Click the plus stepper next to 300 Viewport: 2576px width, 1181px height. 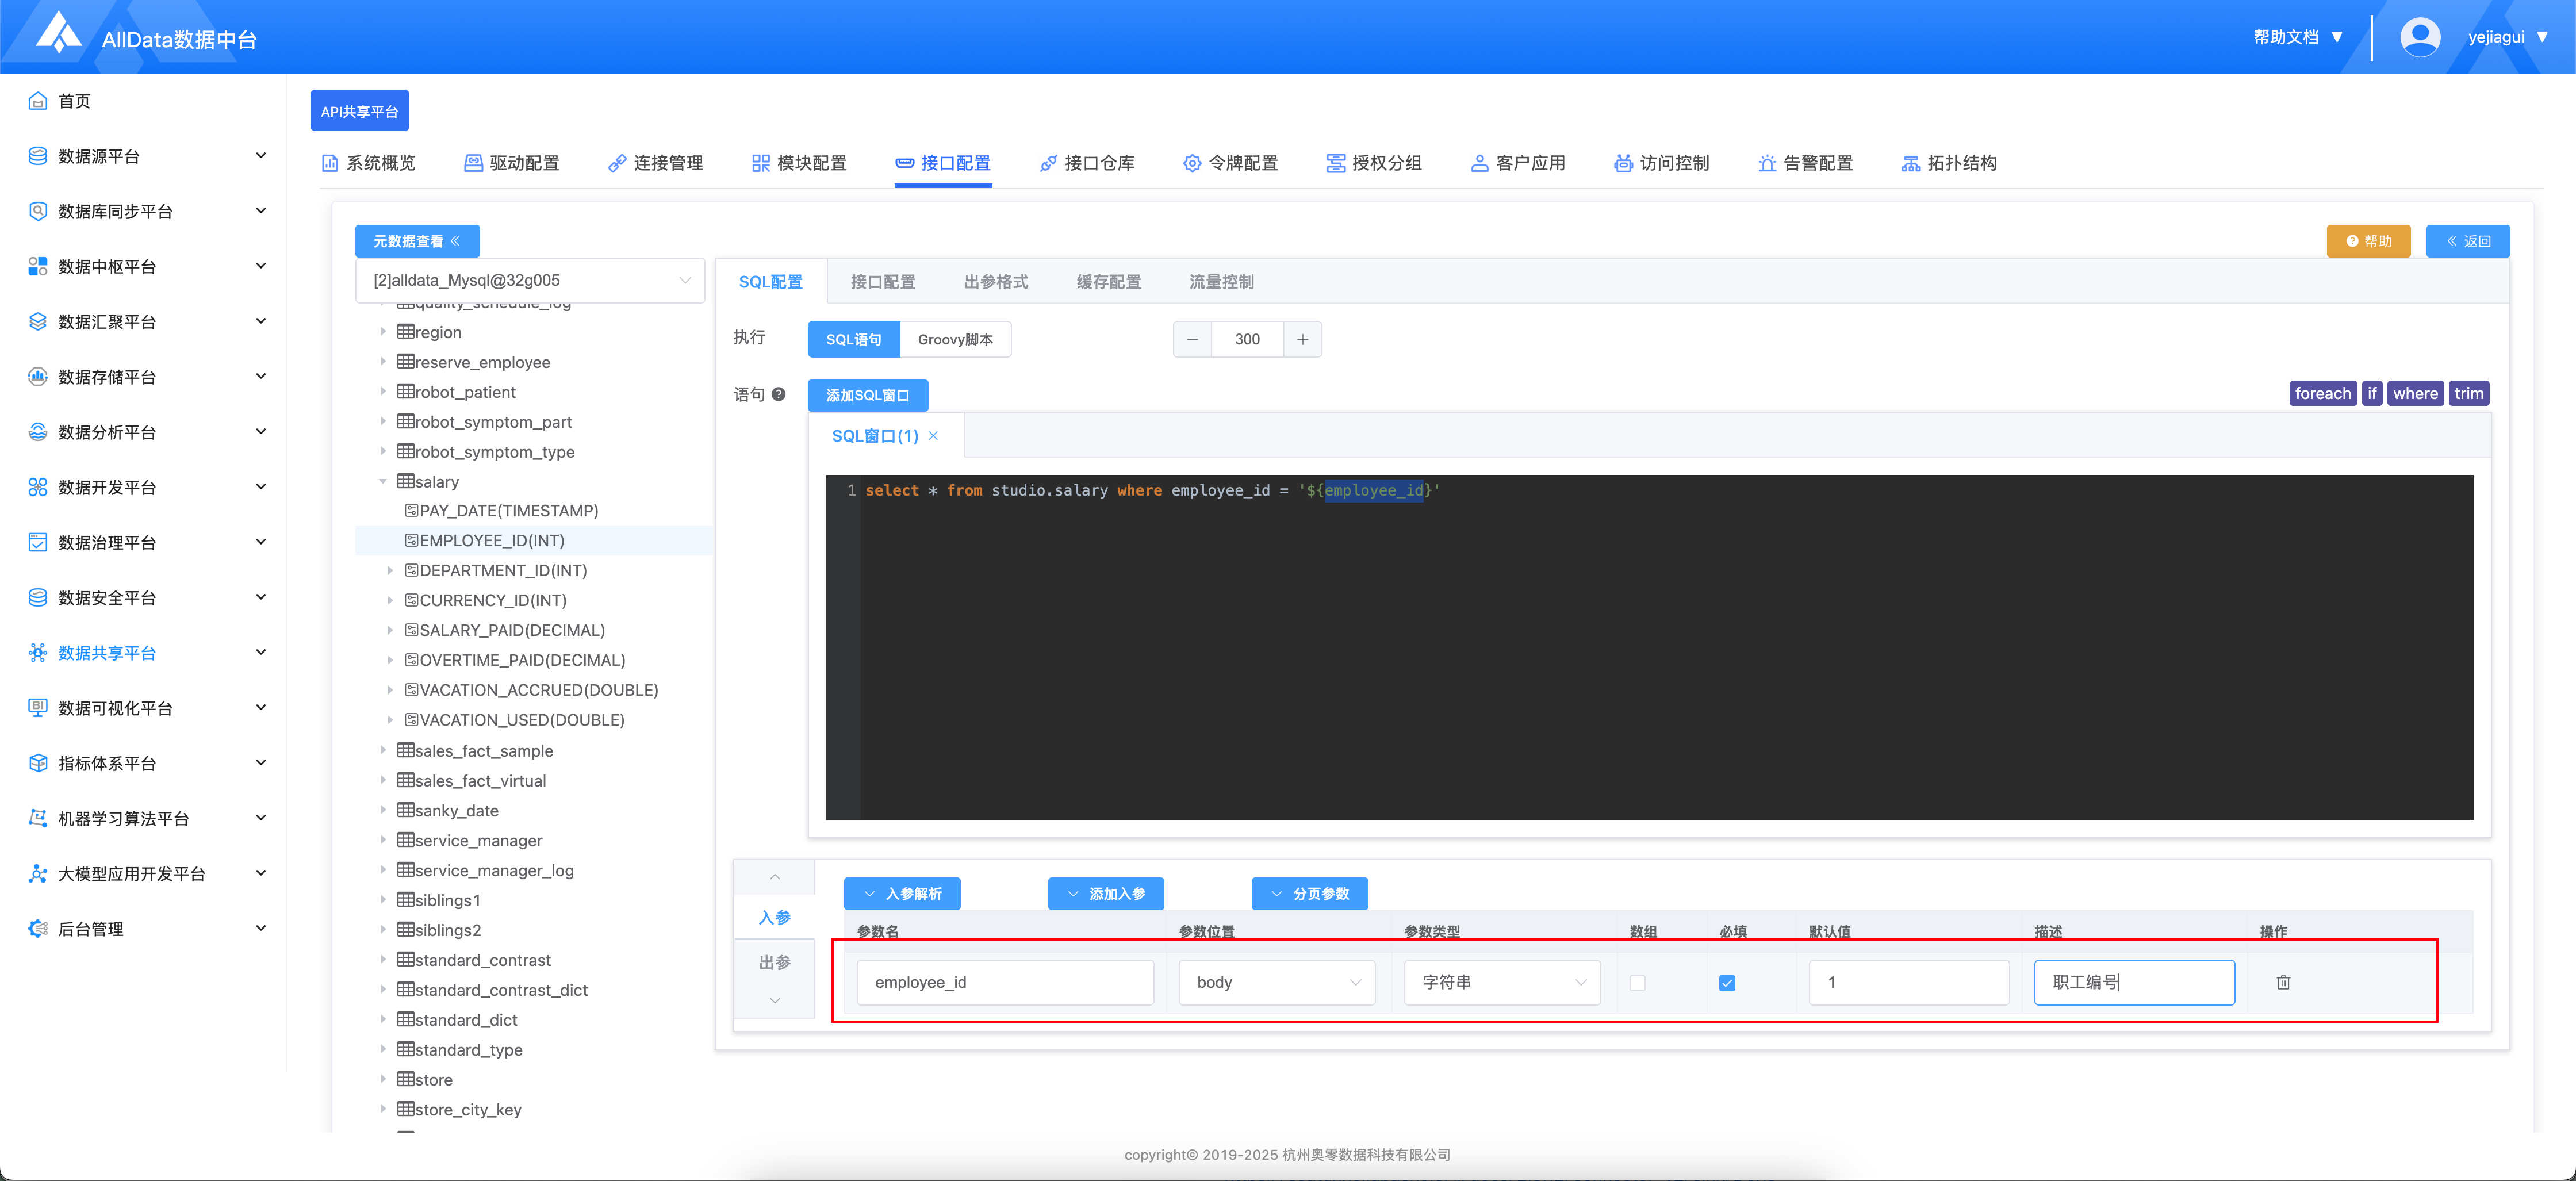tap(1302, 339)
